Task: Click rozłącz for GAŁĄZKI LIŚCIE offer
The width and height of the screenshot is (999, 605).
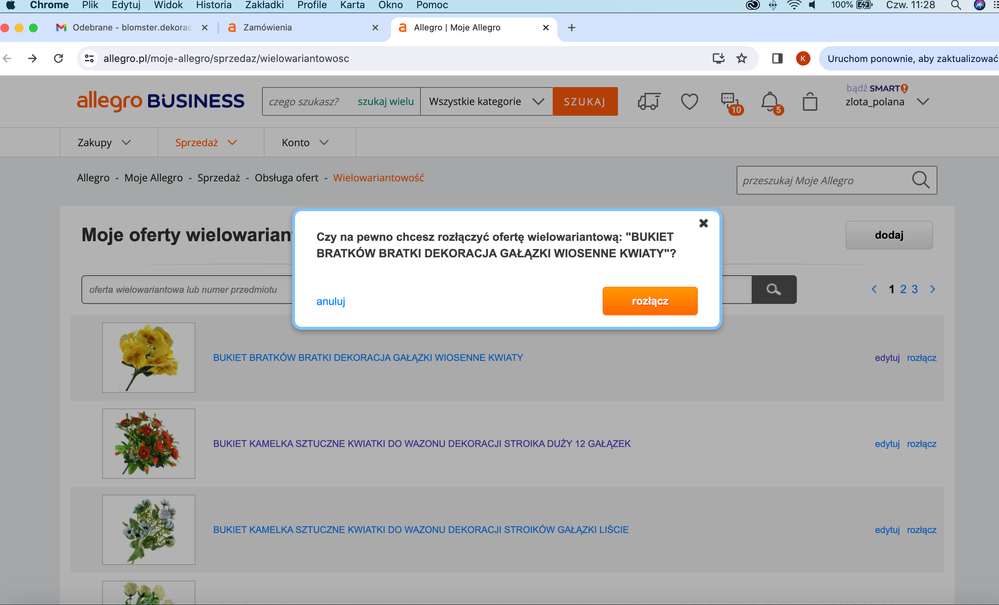Action: coord(921,530)
